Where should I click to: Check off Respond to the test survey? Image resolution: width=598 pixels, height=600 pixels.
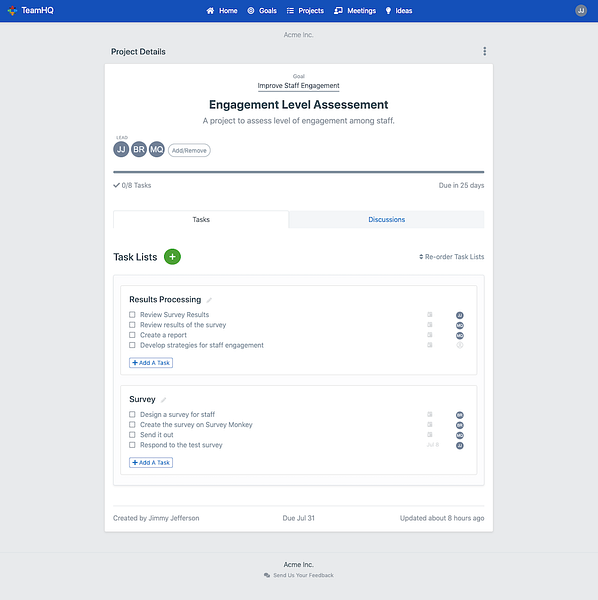pos(132,445)
